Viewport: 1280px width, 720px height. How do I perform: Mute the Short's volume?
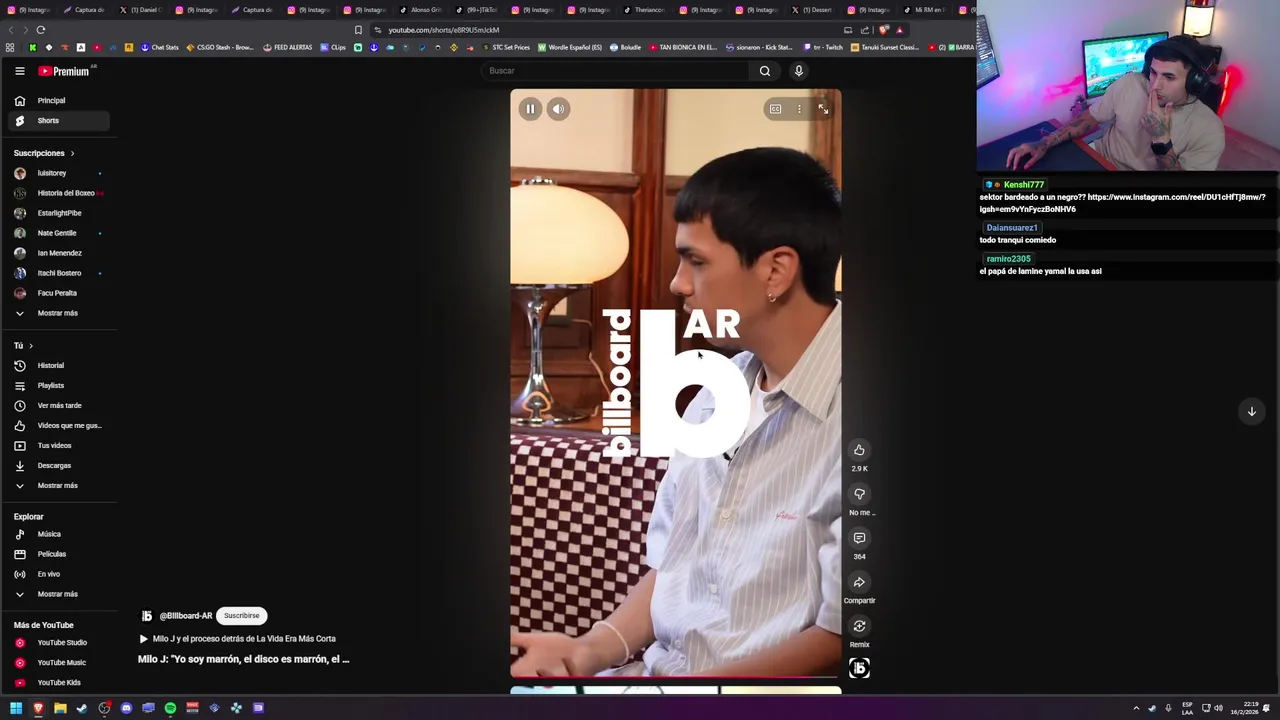(x=559, y=109)
